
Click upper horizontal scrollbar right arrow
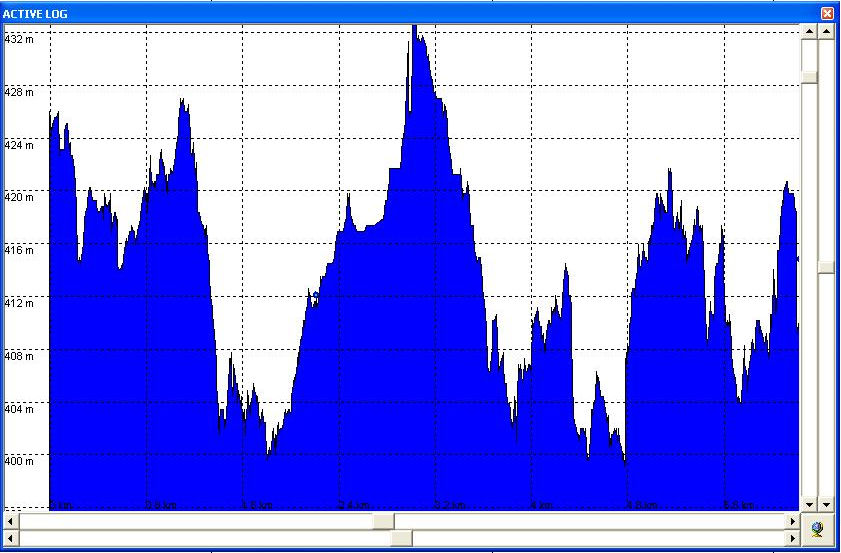793,521
